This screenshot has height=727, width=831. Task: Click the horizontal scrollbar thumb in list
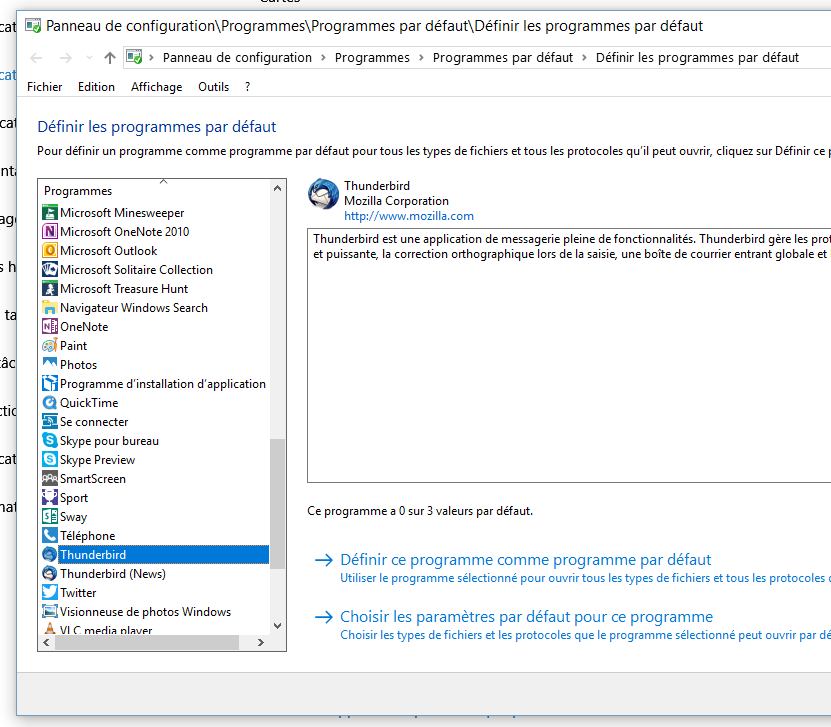[147, 642]
